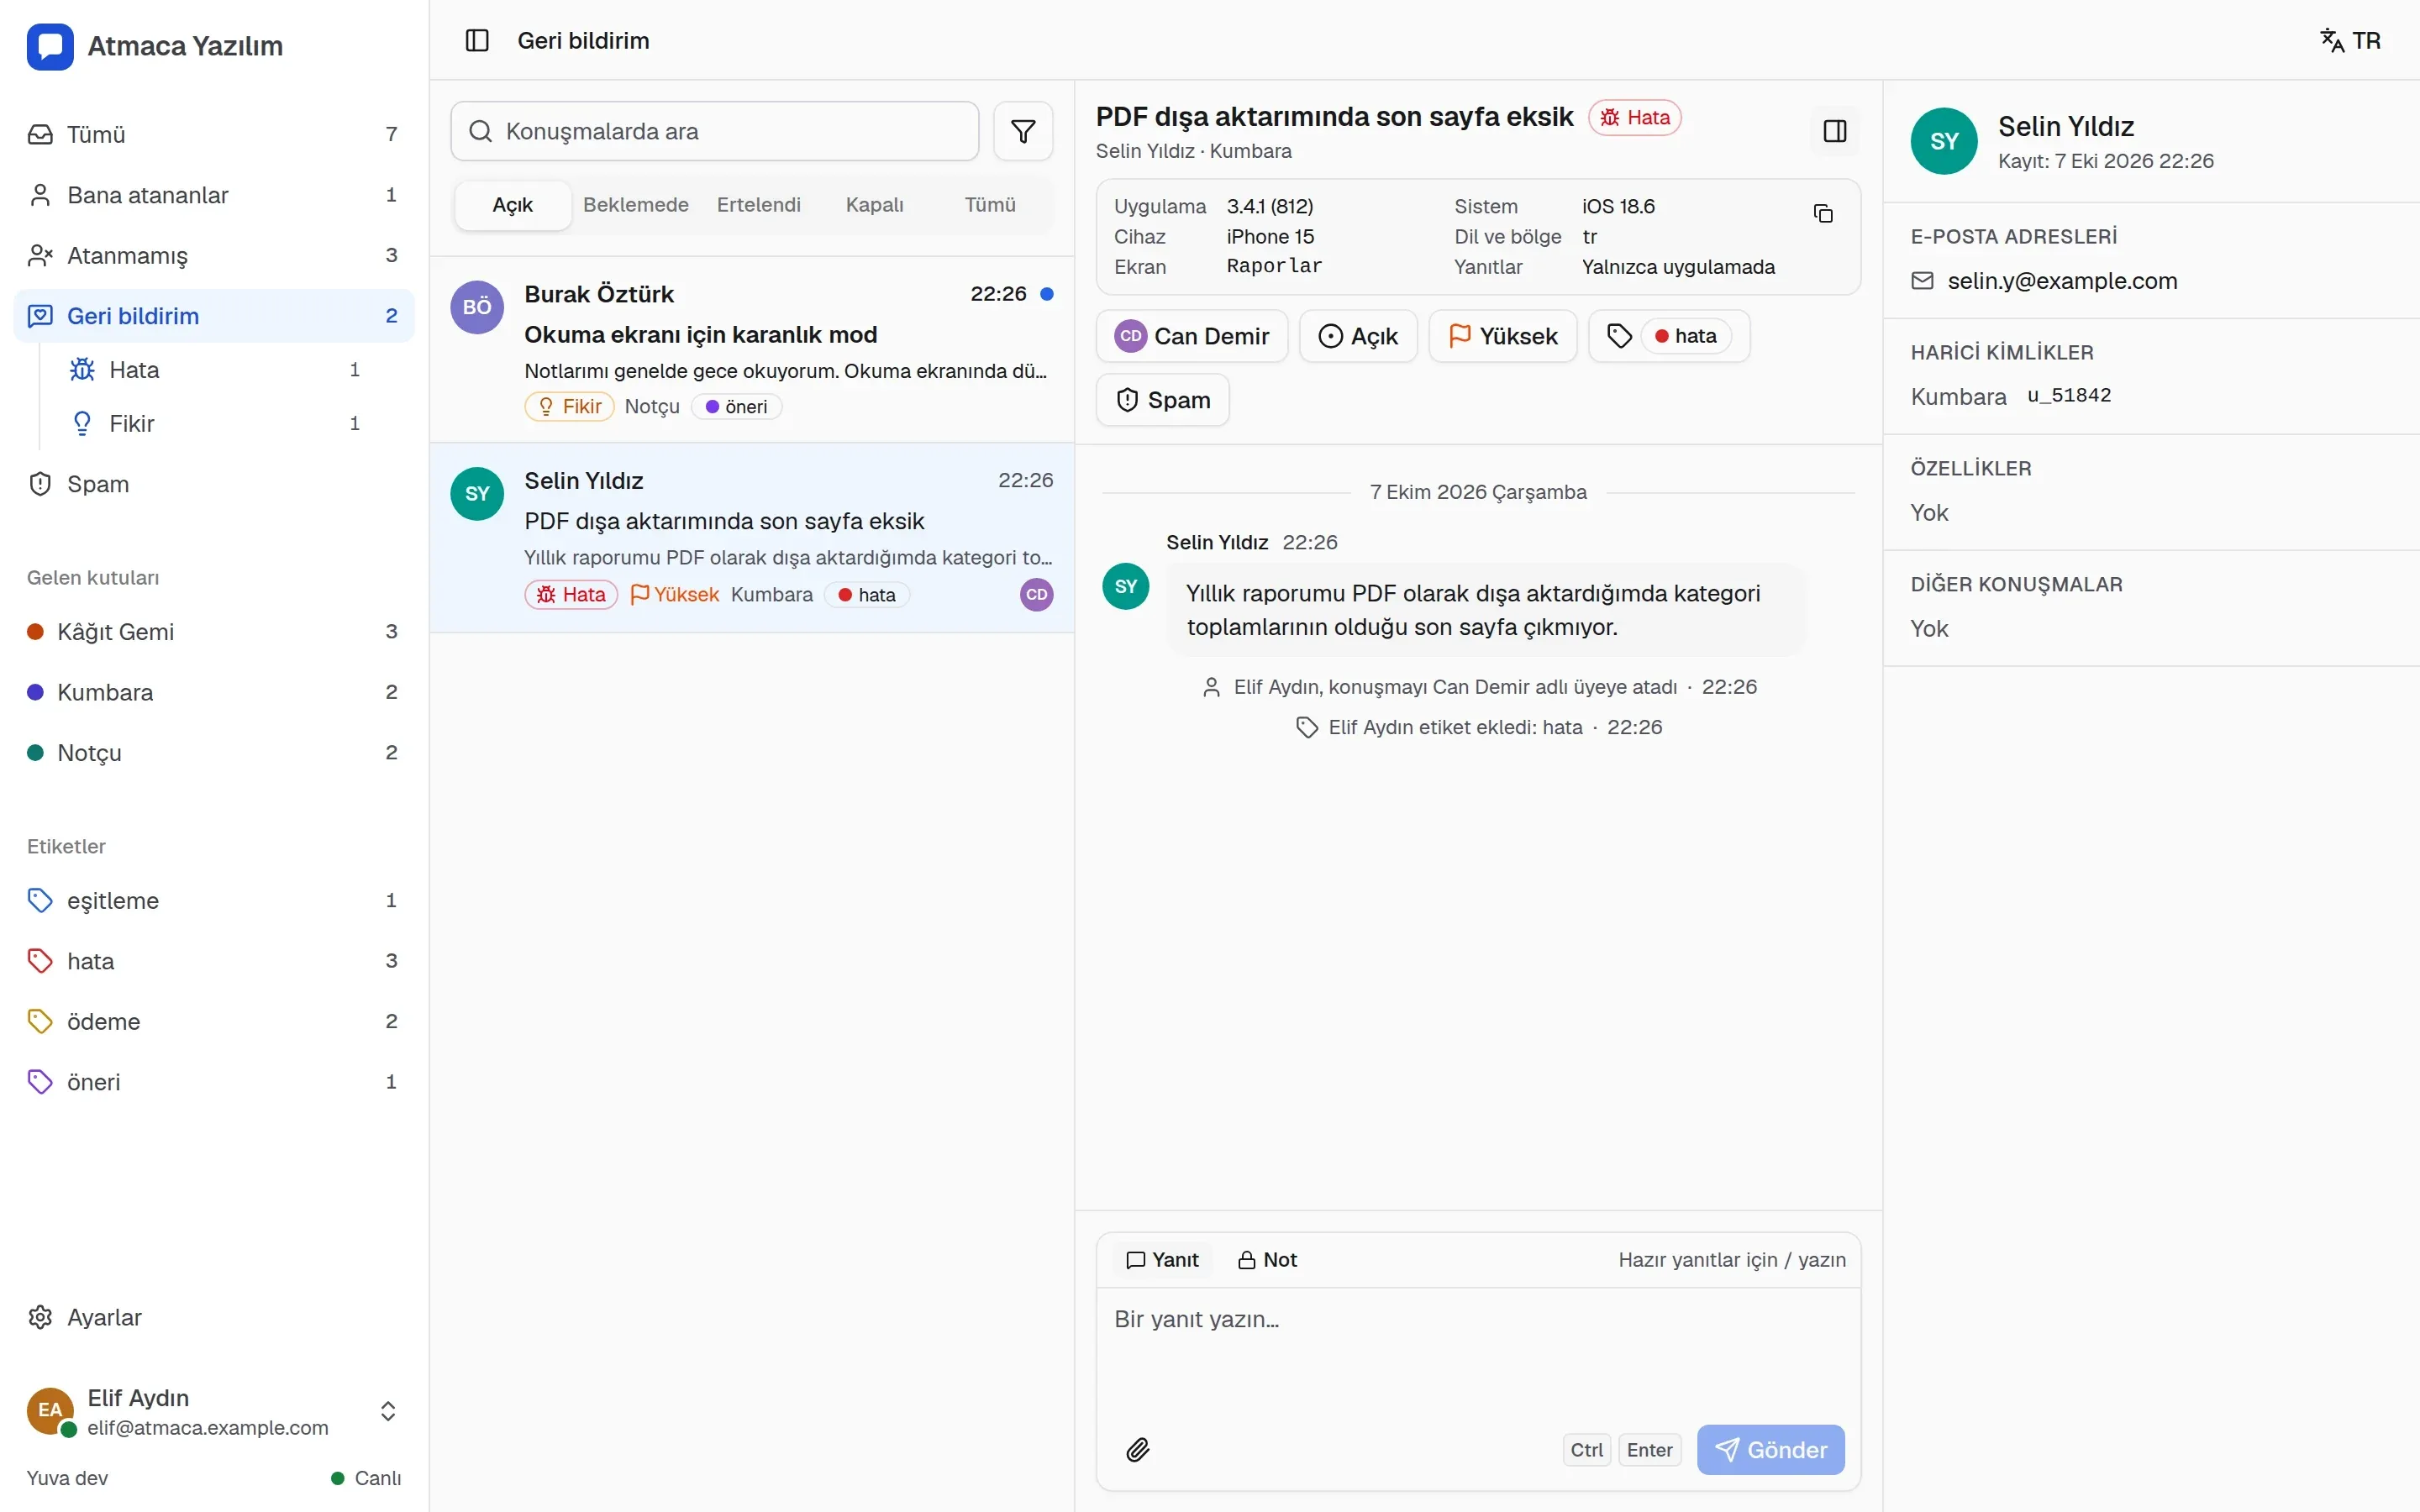Open the Spam folder in the sidebar

214,484
